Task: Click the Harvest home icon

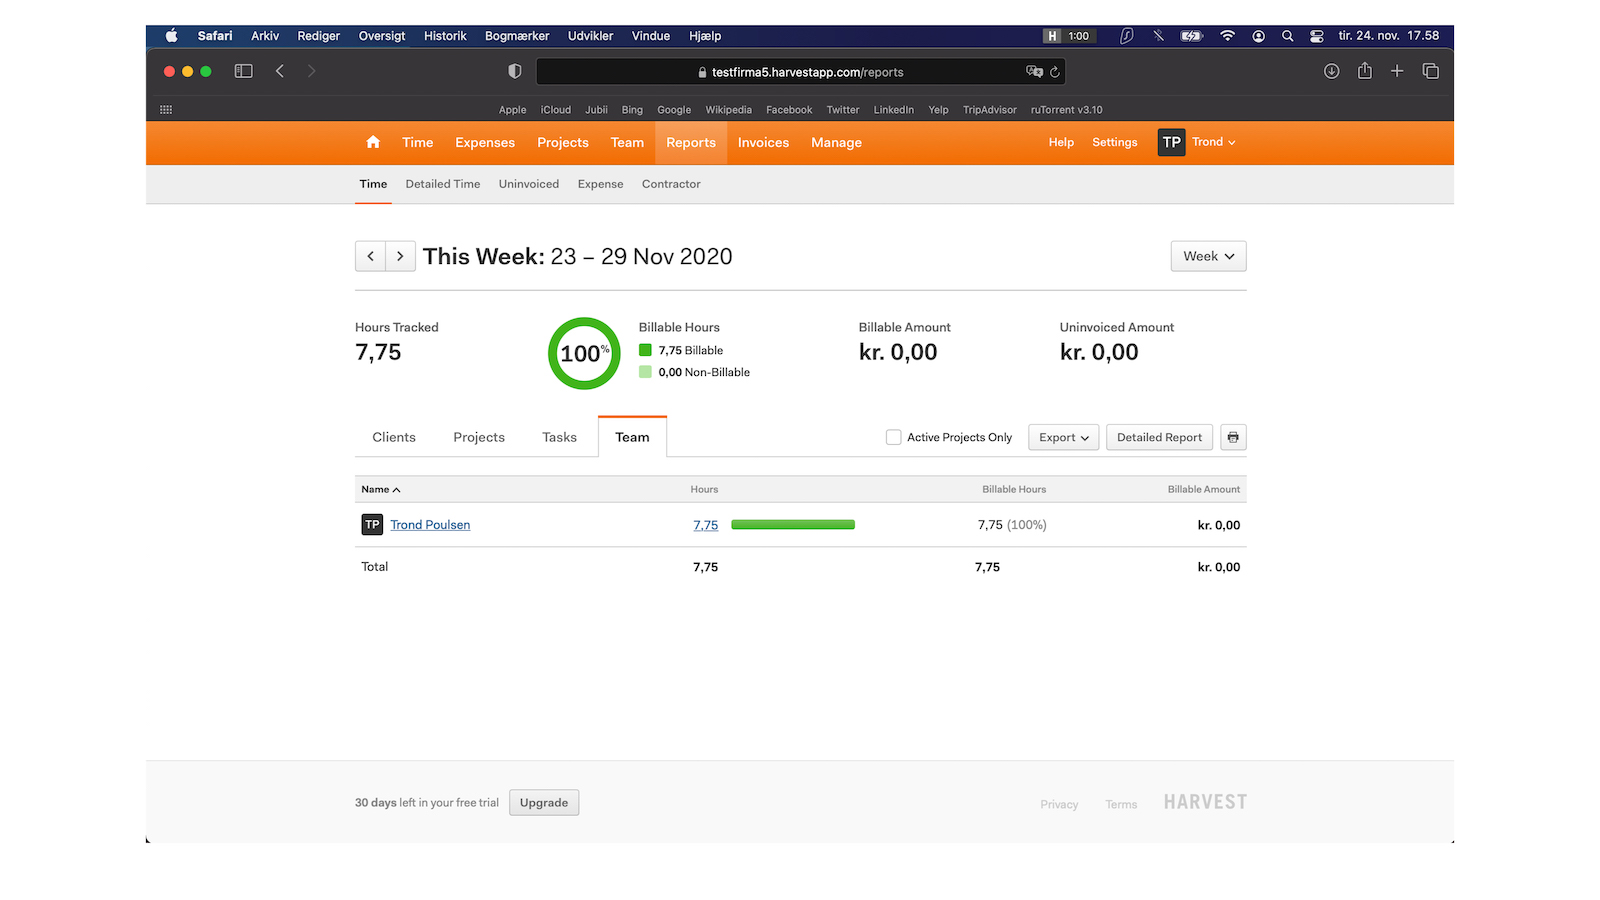Action: (373, 142)
